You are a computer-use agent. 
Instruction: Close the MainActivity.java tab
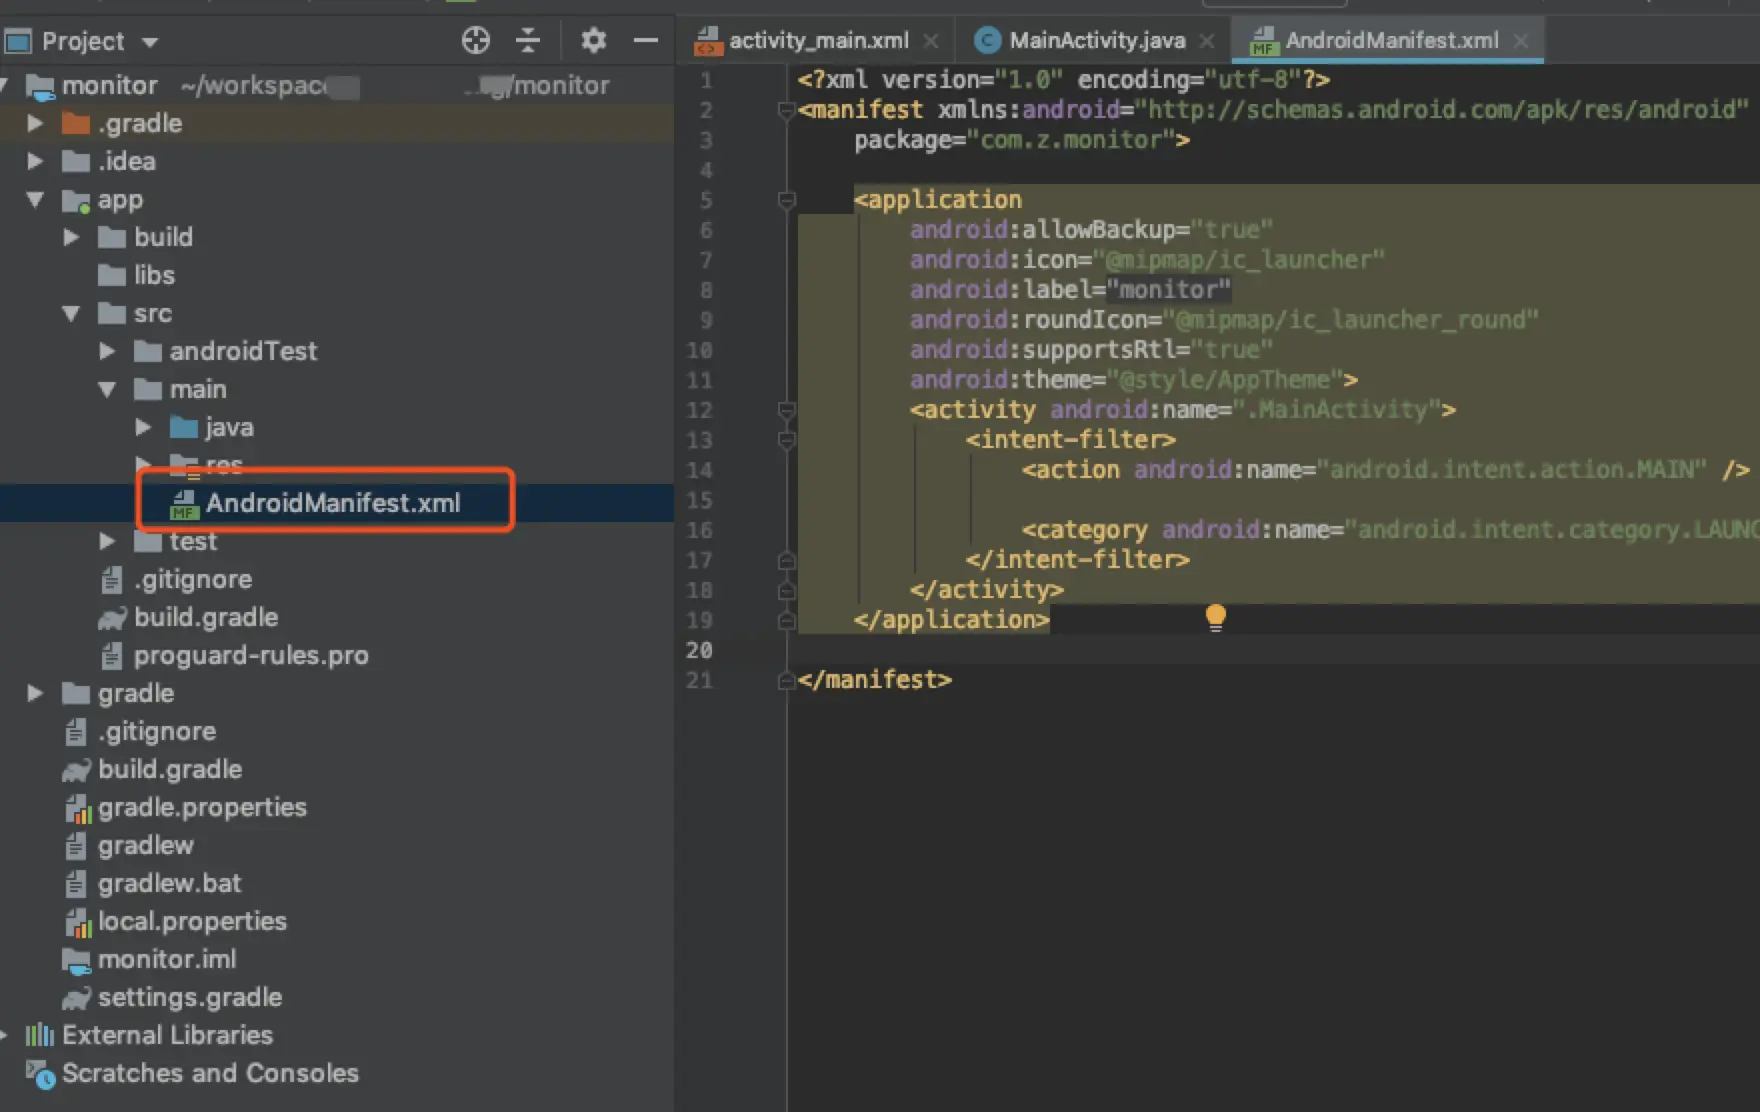[1207, 41]
